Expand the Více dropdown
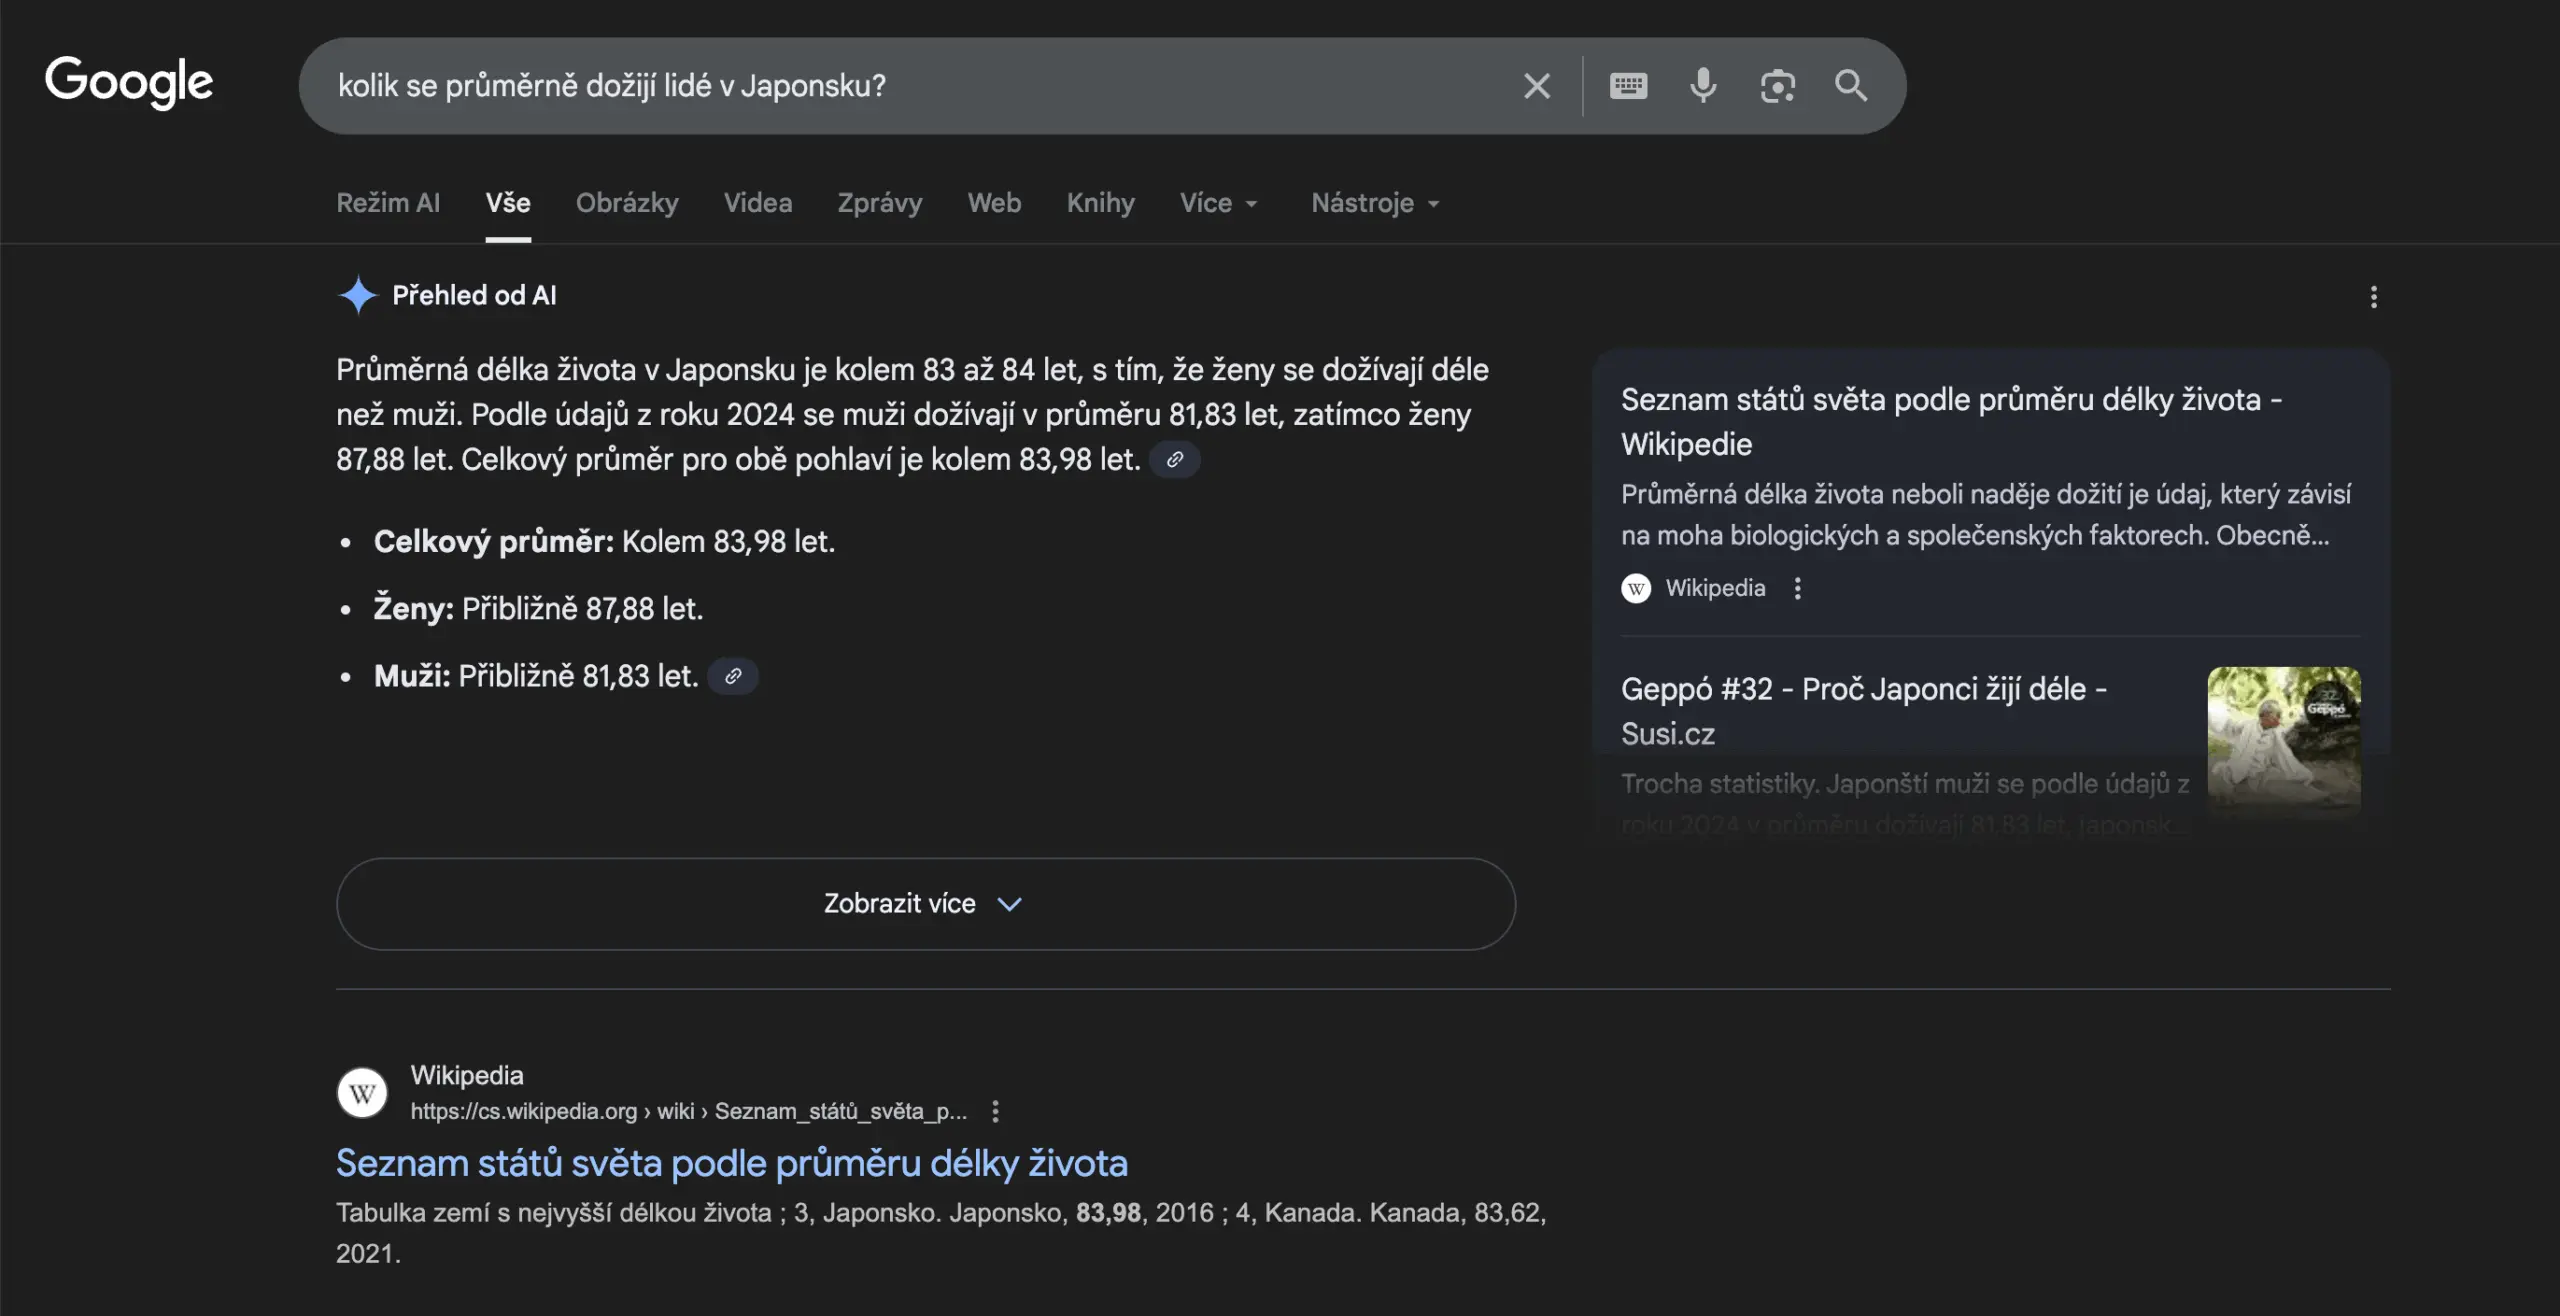 (x=1218, y=203)
